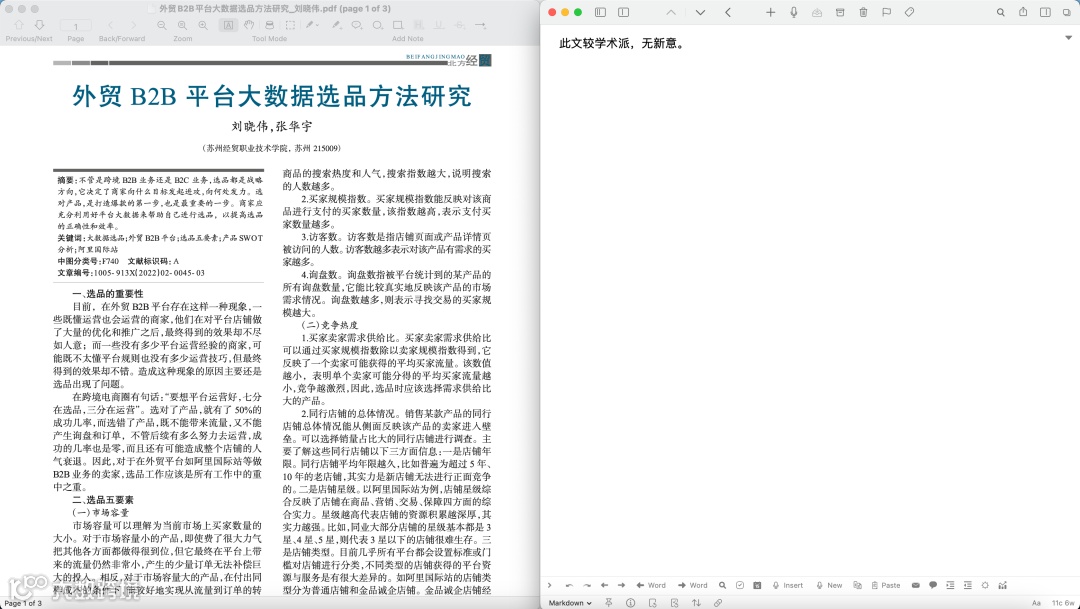The height and width of the screenshot is (609, 1080).
Task: Open the pen note-type dropdown
Action: click(x=312, y=25)
